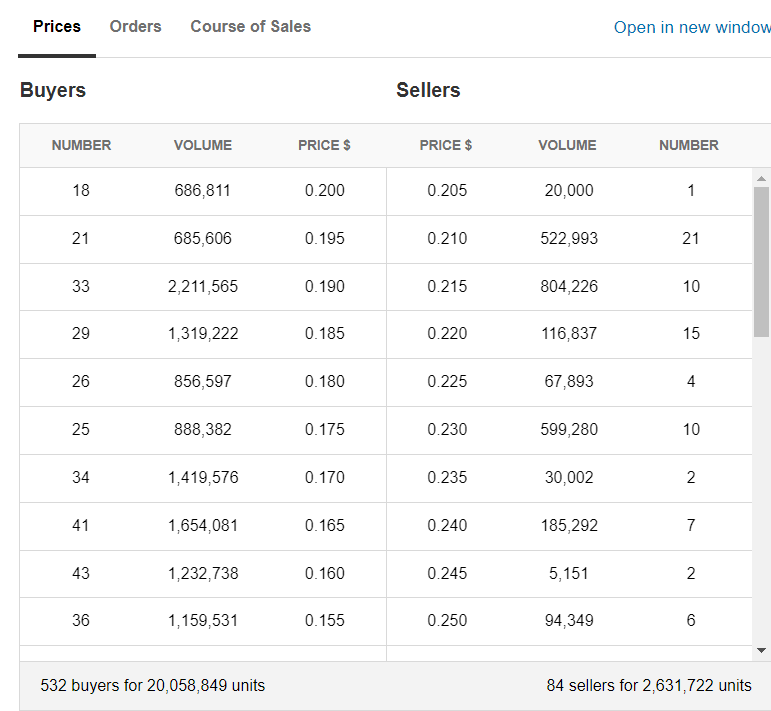This screenshot has height=711, width=771.
Task: Click the seller volume 804,226 cell
Action: tap(569, 286)
